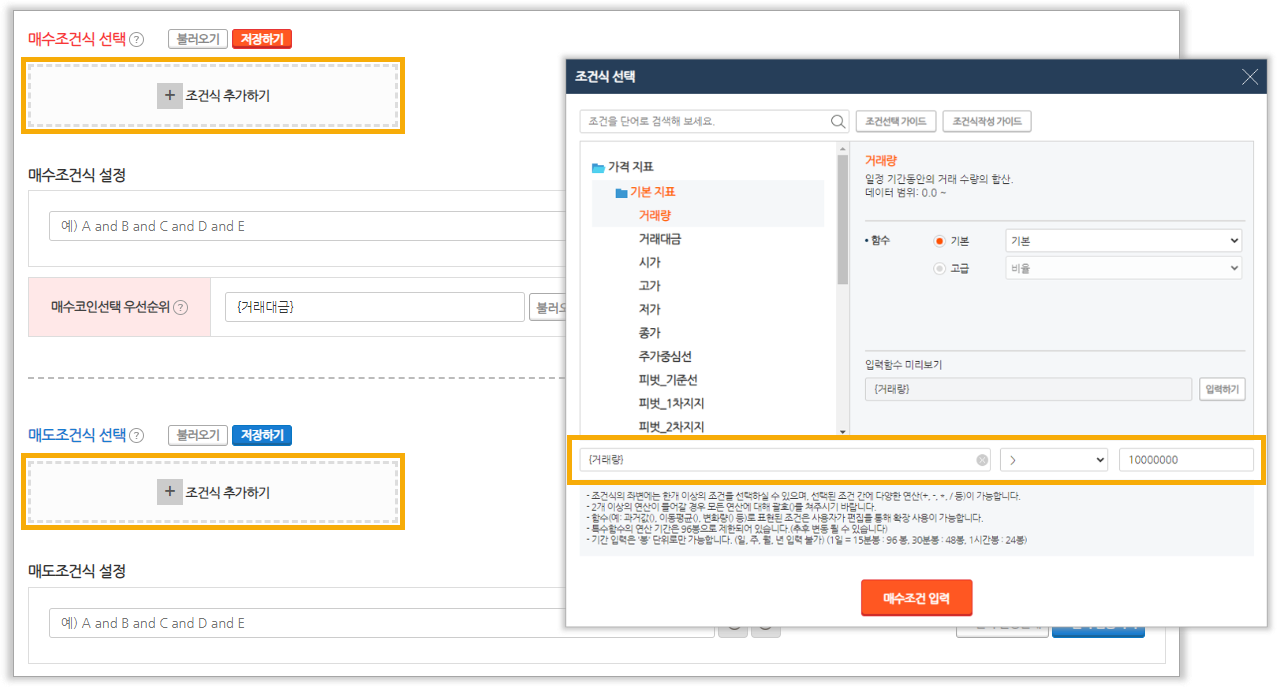Screen dimensions: 1277x687
Task: Open the 비율 advanced function dropdown
Action: [1123, 268]
